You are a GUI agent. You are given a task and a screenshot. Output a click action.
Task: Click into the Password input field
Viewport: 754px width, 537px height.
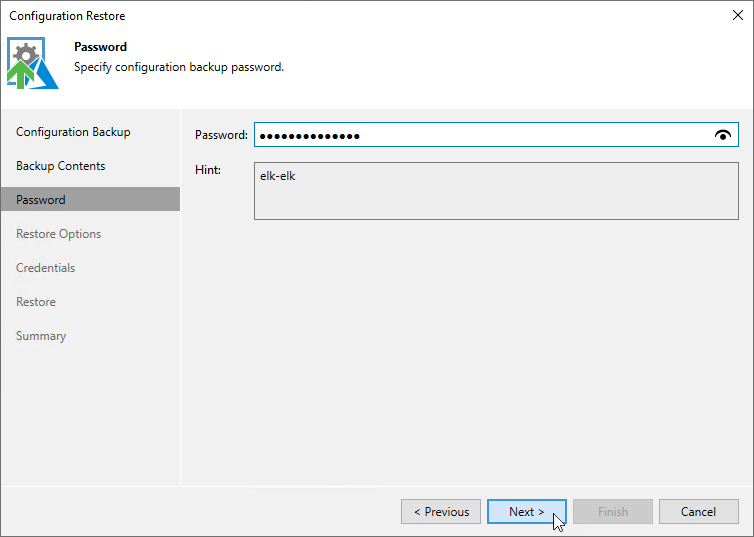[x=496, y=135]
